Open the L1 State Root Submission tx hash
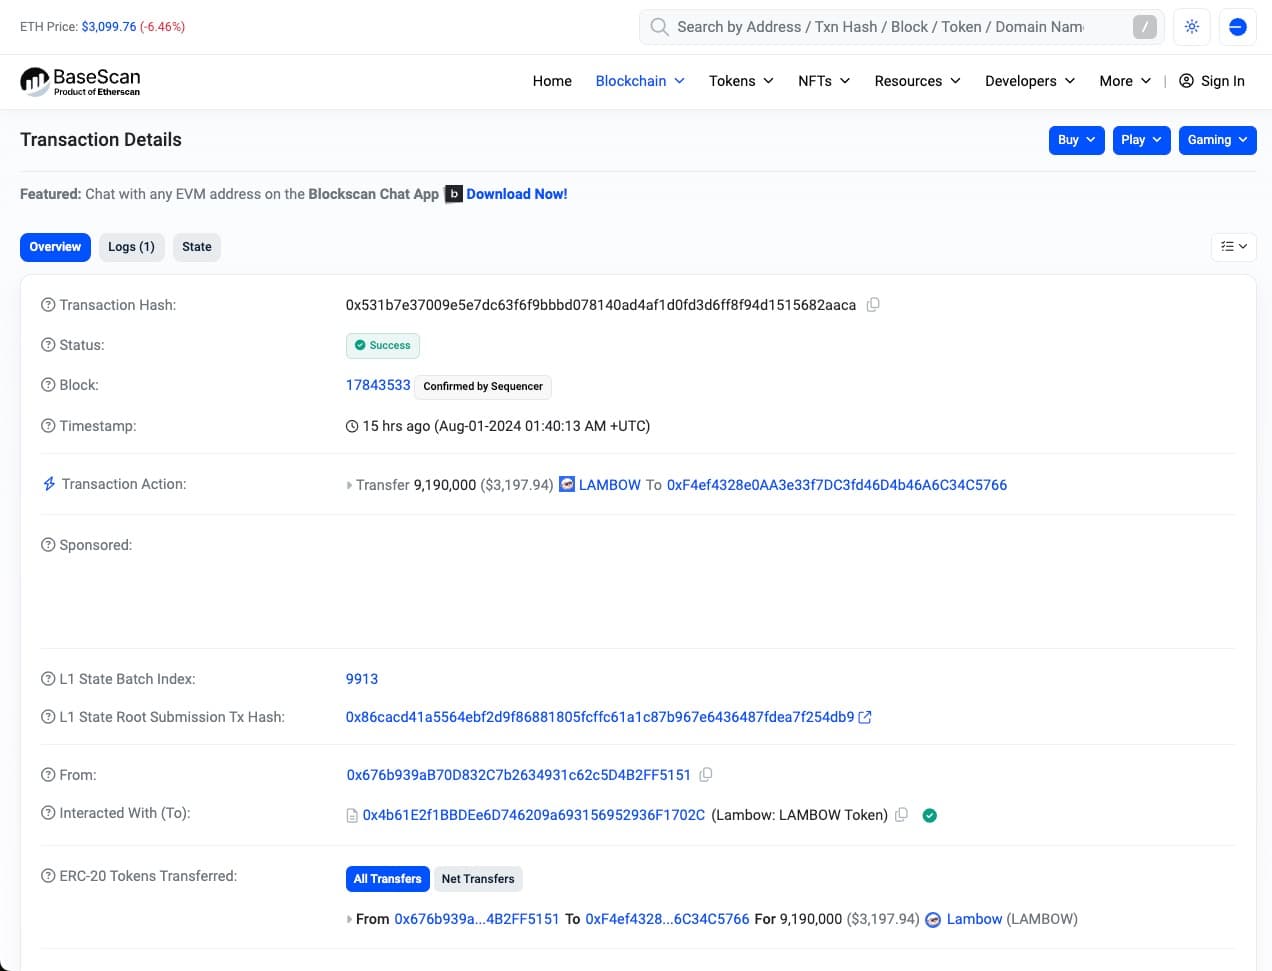 click(600, 717)
